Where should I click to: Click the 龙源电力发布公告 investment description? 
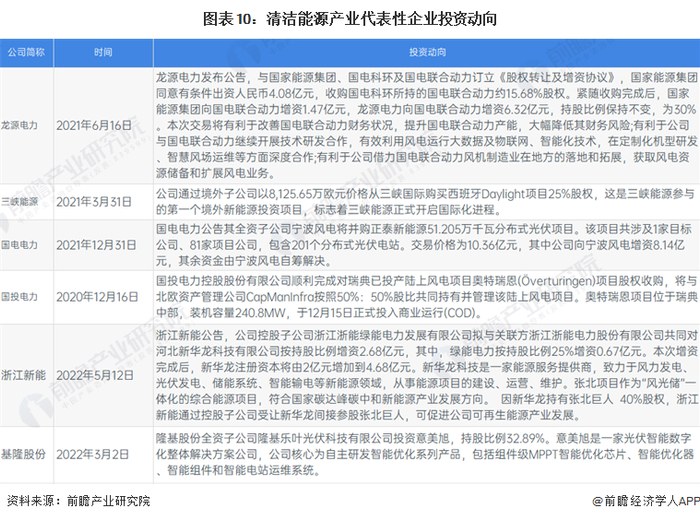tap(426, 125)
